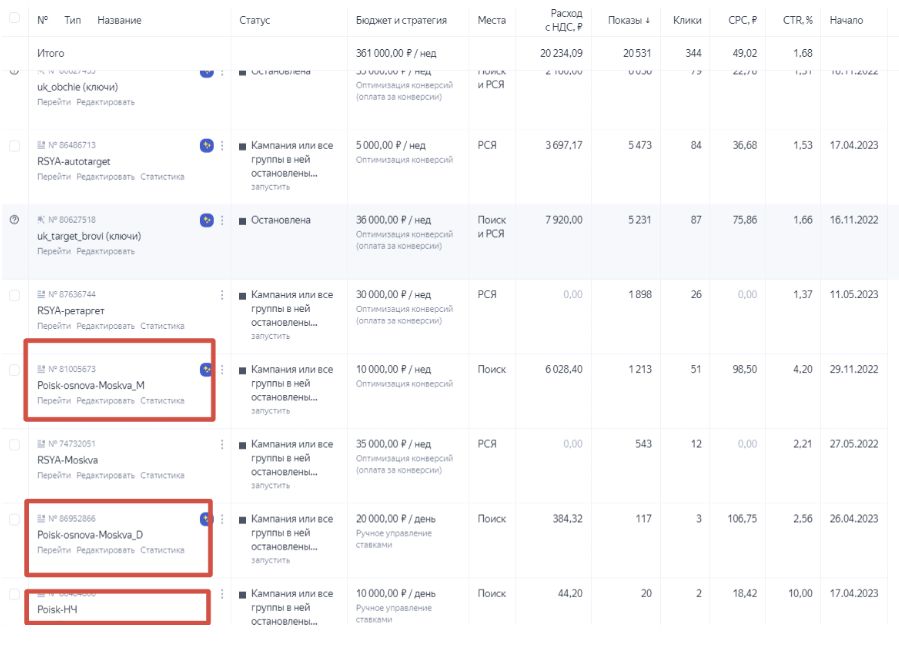
Task: Open three-dot dropdown for RSYA-autotarget row
Action: (222, 145)
